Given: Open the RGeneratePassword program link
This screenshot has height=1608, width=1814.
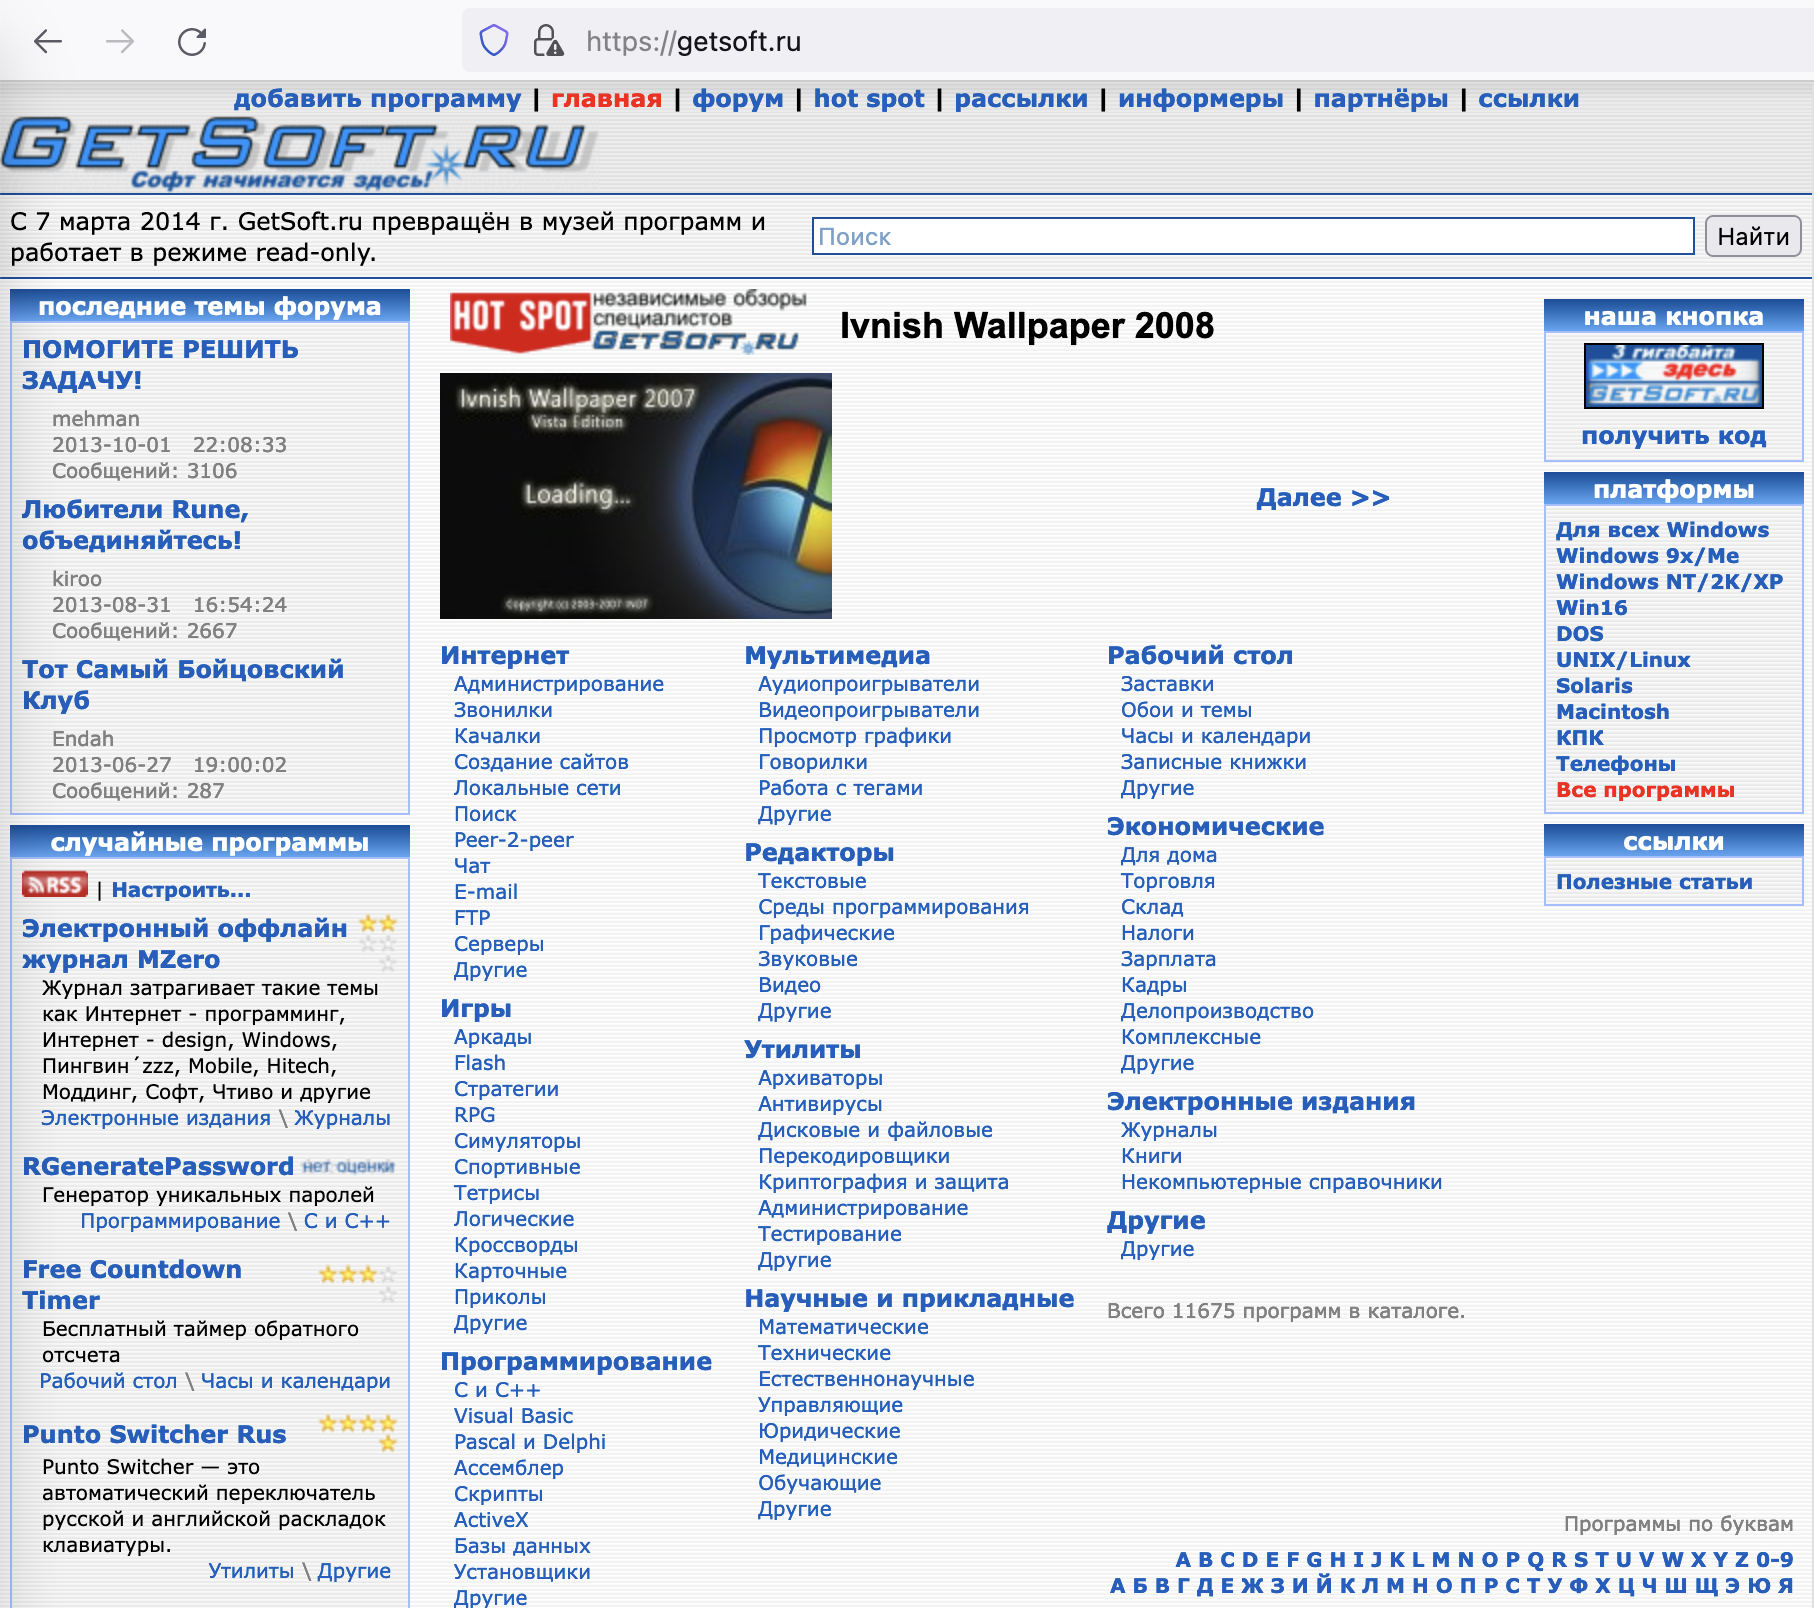Looking at the screenshot, I should [x=158, y=1166].
